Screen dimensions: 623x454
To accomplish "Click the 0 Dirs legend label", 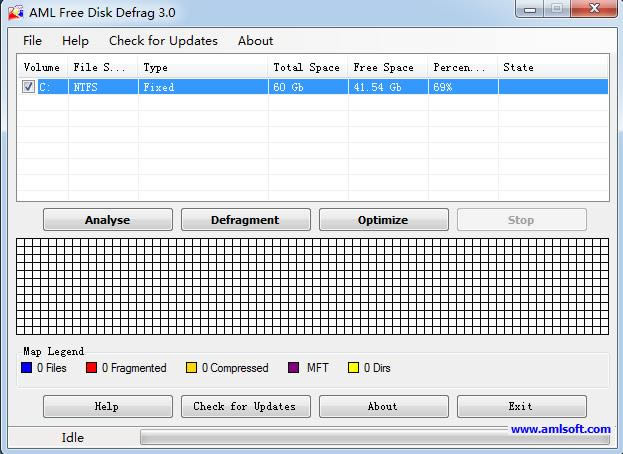I will click(377, 368).
